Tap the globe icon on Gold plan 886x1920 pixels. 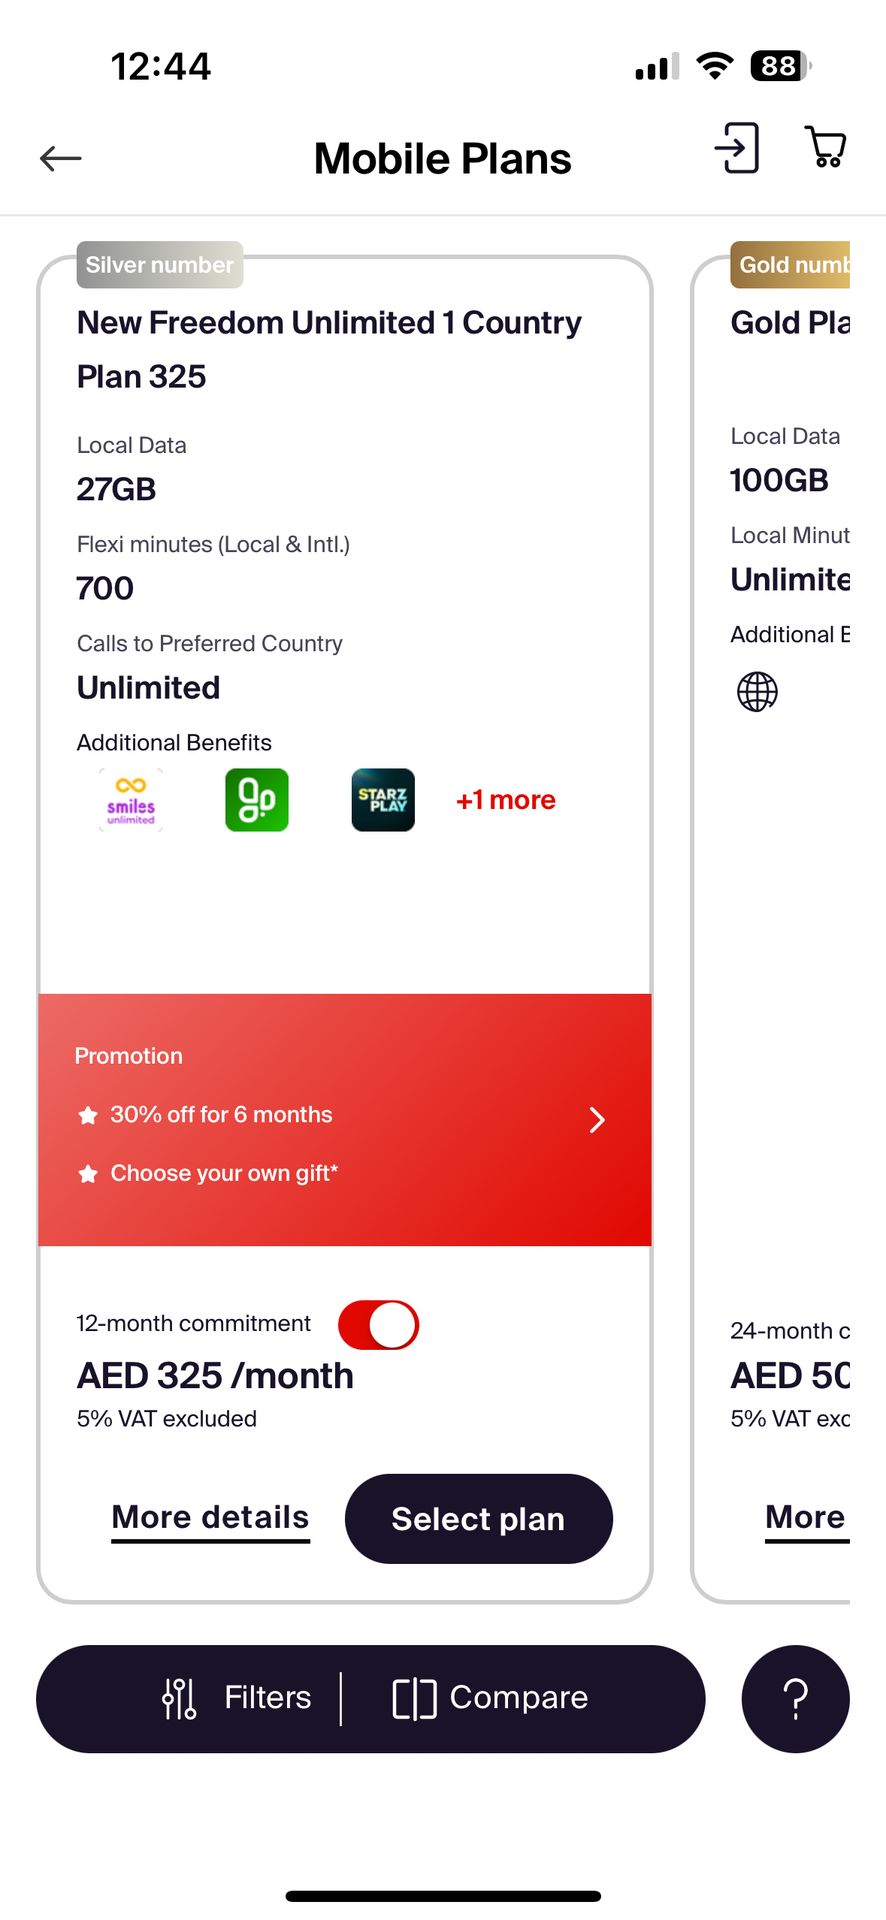click(x=757, y=691)
